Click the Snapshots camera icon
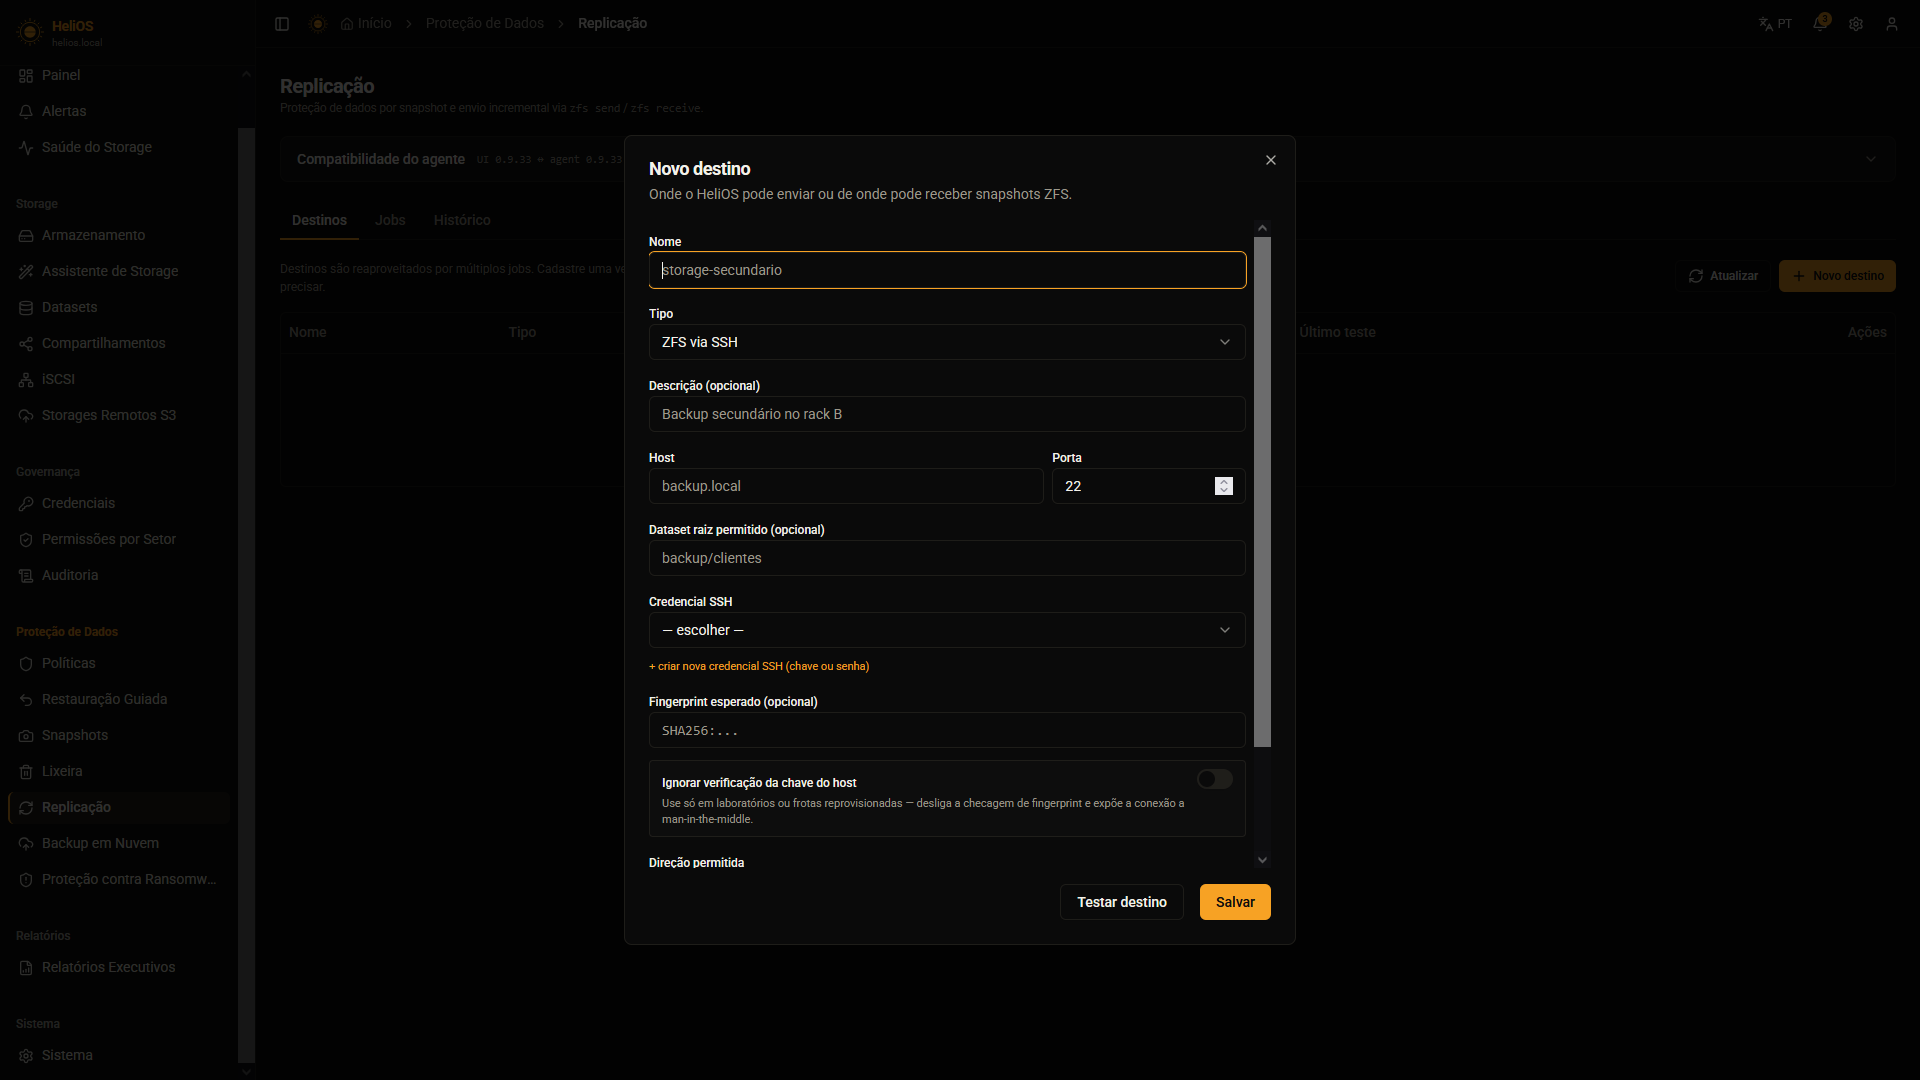This screenshot has height=1080, width=1920. tap(26, 735)
